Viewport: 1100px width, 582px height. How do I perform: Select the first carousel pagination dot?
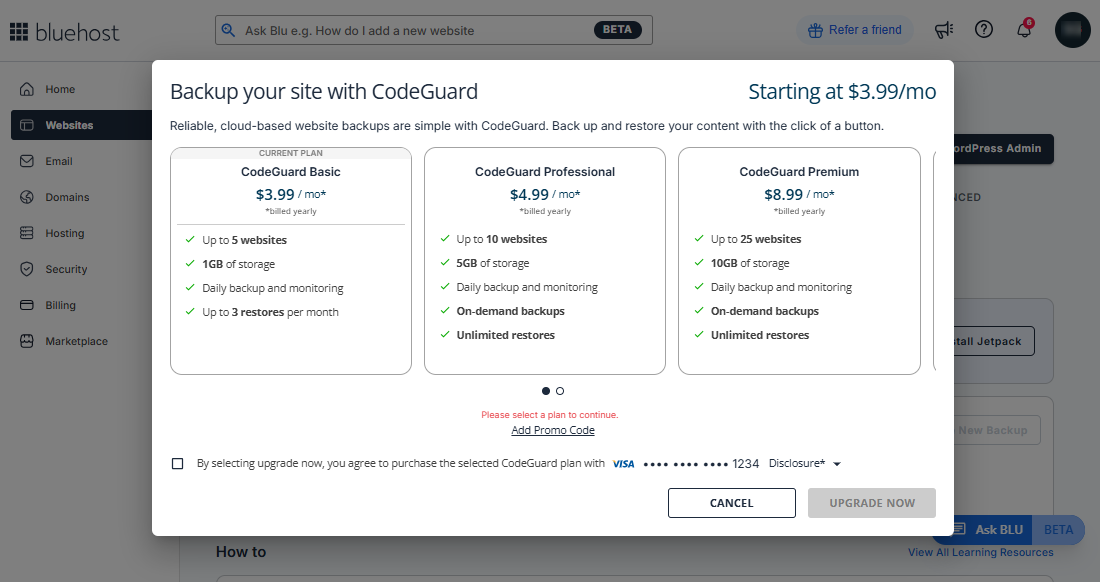coord(545,391)
